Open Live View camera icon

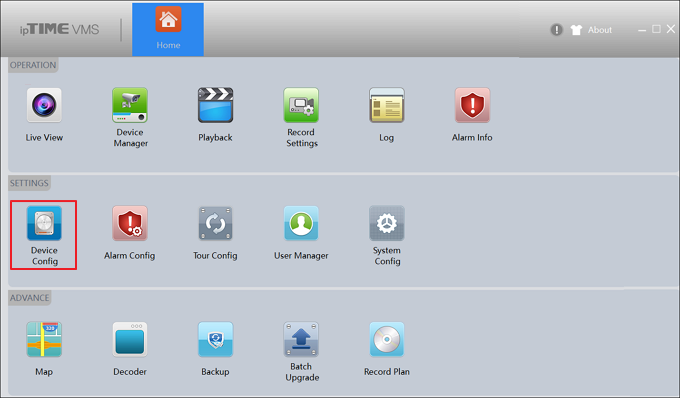(44, 105)
